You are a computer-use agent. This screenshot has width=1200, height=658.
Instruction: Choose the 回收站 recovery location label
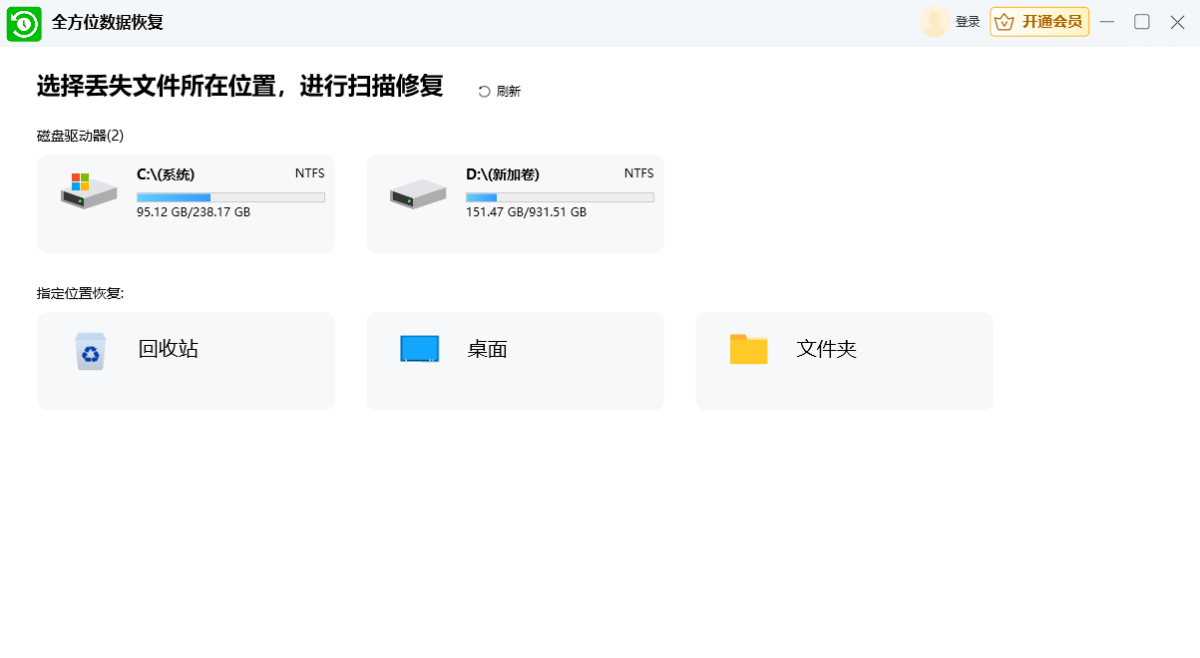point(168,349)
